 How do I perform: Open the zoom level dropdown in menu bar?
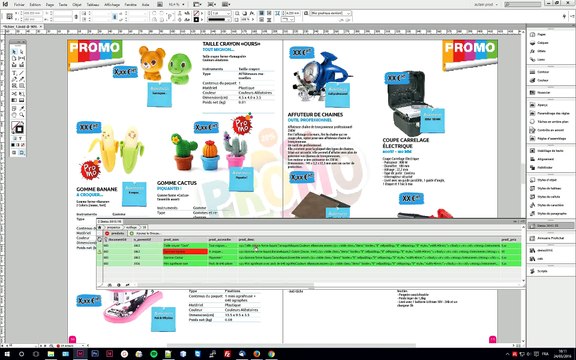pos(177,5)
